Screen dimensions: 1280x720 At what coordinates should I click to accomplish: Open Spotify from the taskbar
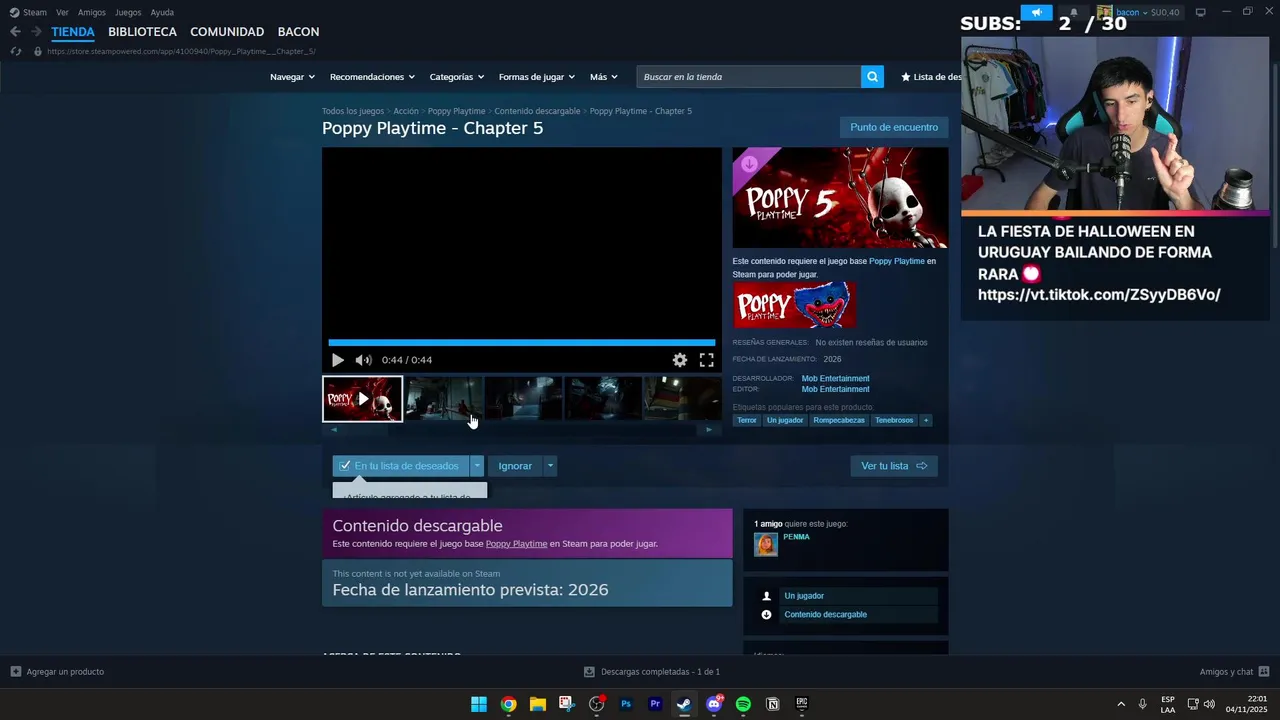pos(743,704)
